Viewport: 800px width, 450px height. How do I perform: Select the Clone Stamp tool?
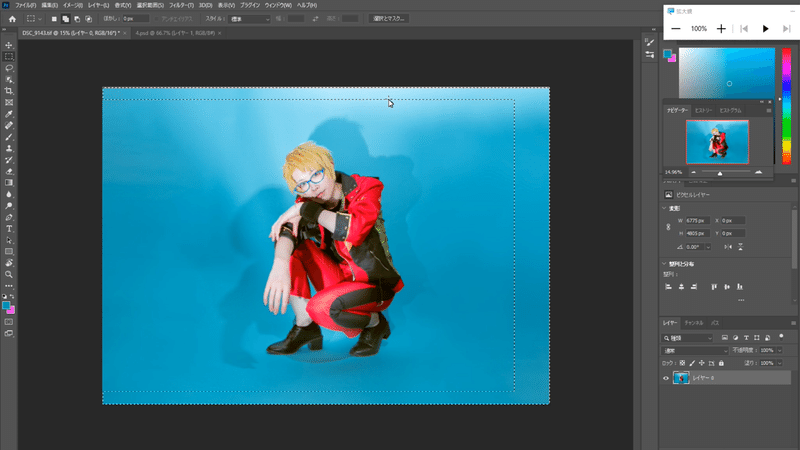[x=9, y=148]
